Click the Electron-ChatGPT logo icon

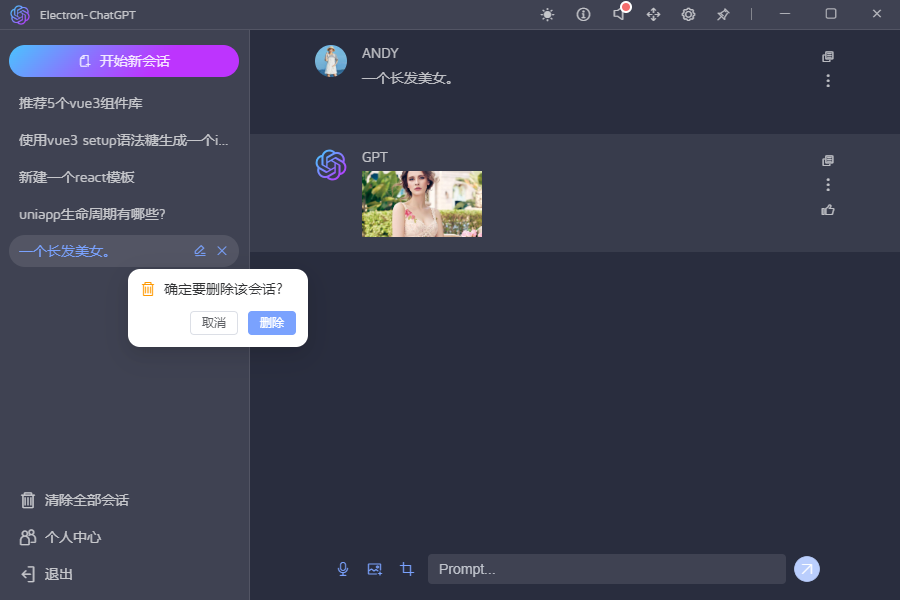coord(20,14)
